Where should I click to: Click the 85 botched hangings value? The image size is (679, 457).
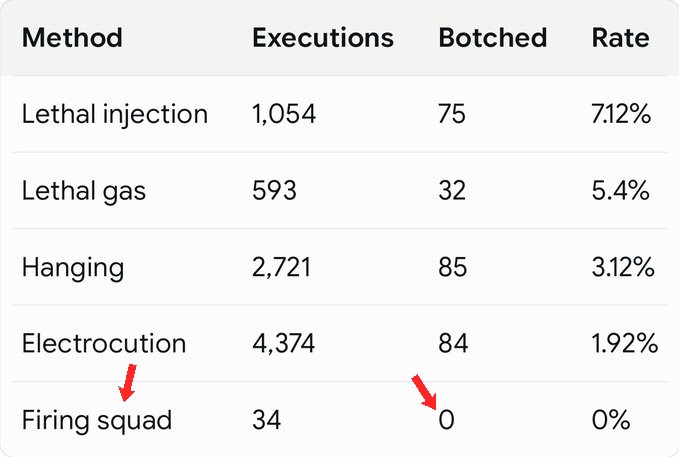453,267
